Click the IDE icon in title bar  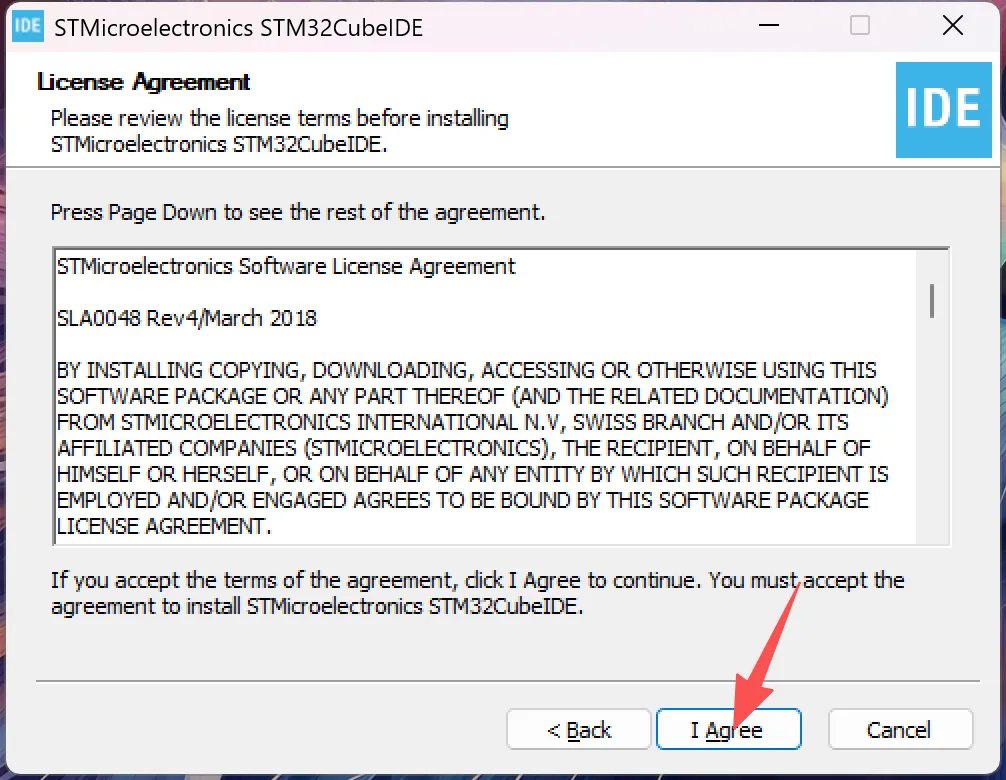coord(28,26)
